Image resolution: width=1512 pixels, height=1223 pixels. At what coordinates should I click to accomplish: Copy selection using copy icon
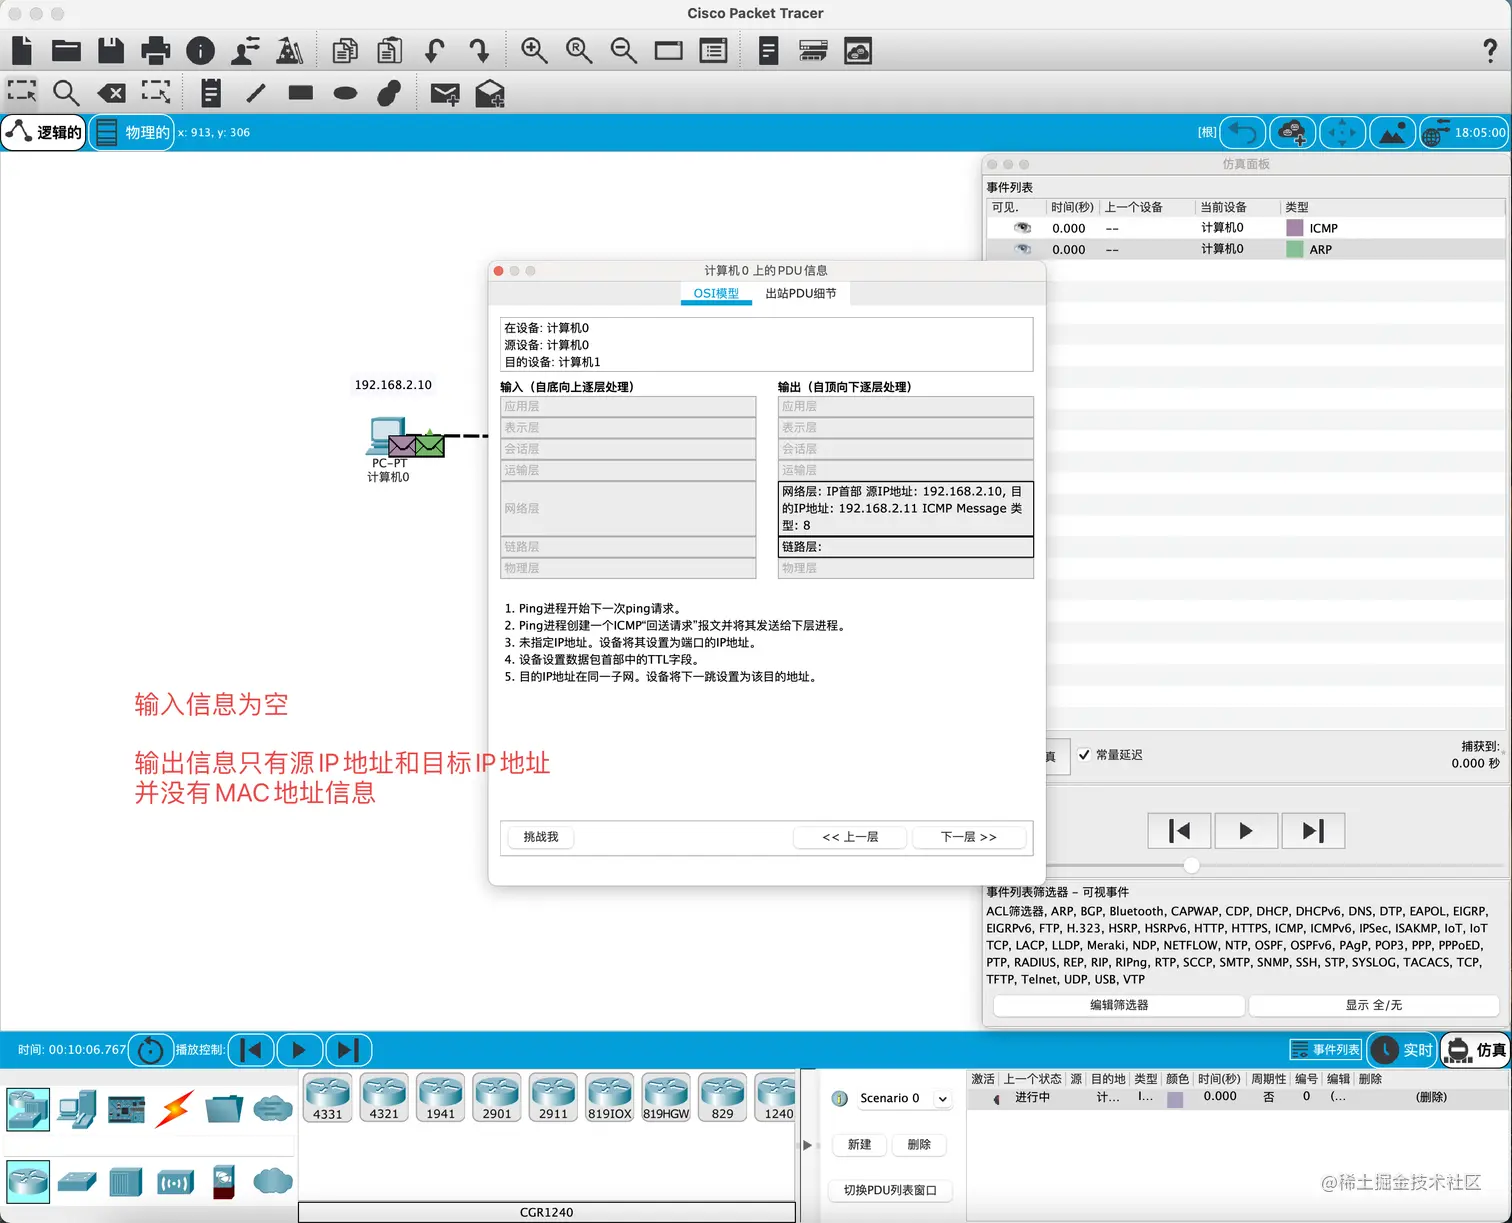pyautogui.click(x=345, y=50)
